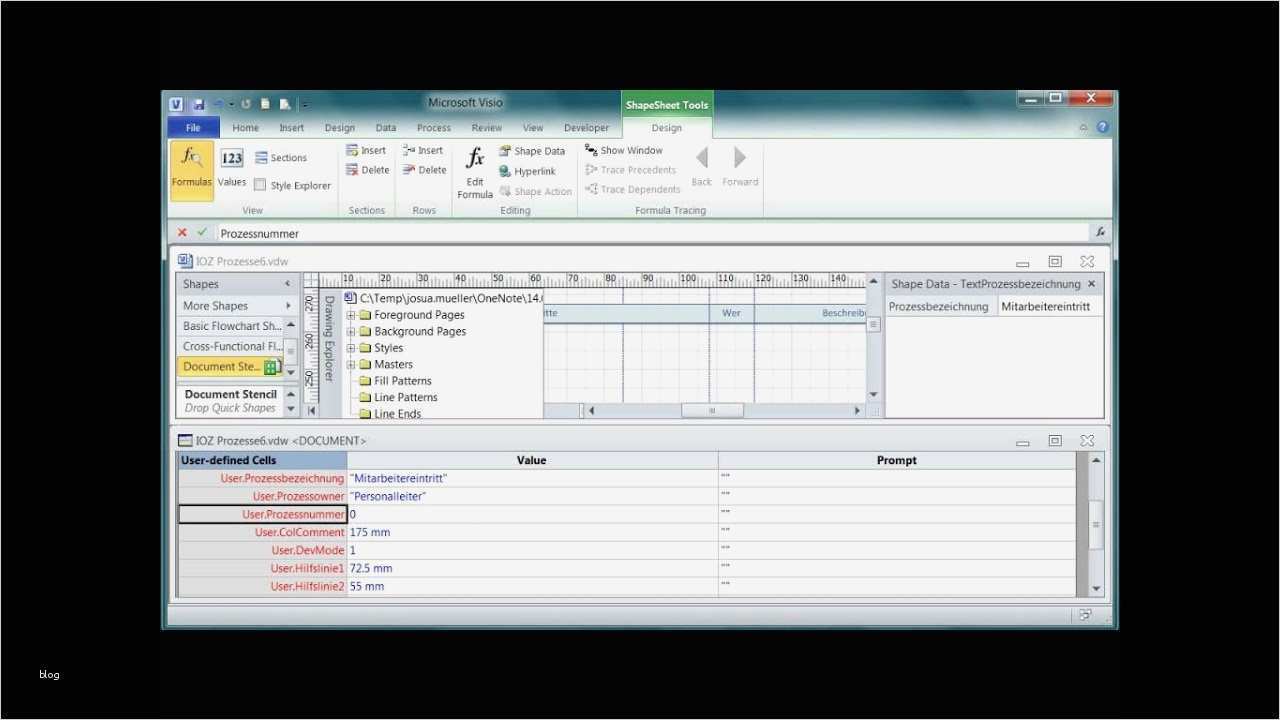Open the Data ribbon tab
This screenshot has height=720, width=1280.
click(x=386, y=128)
